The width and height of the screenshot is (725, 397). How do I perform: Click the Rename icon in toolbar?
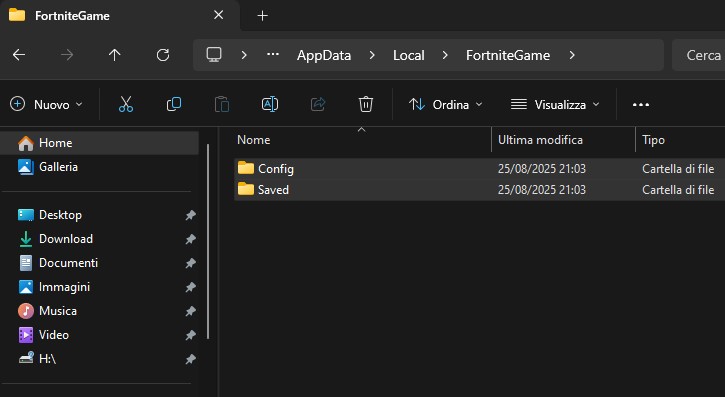tap(270, 104)
